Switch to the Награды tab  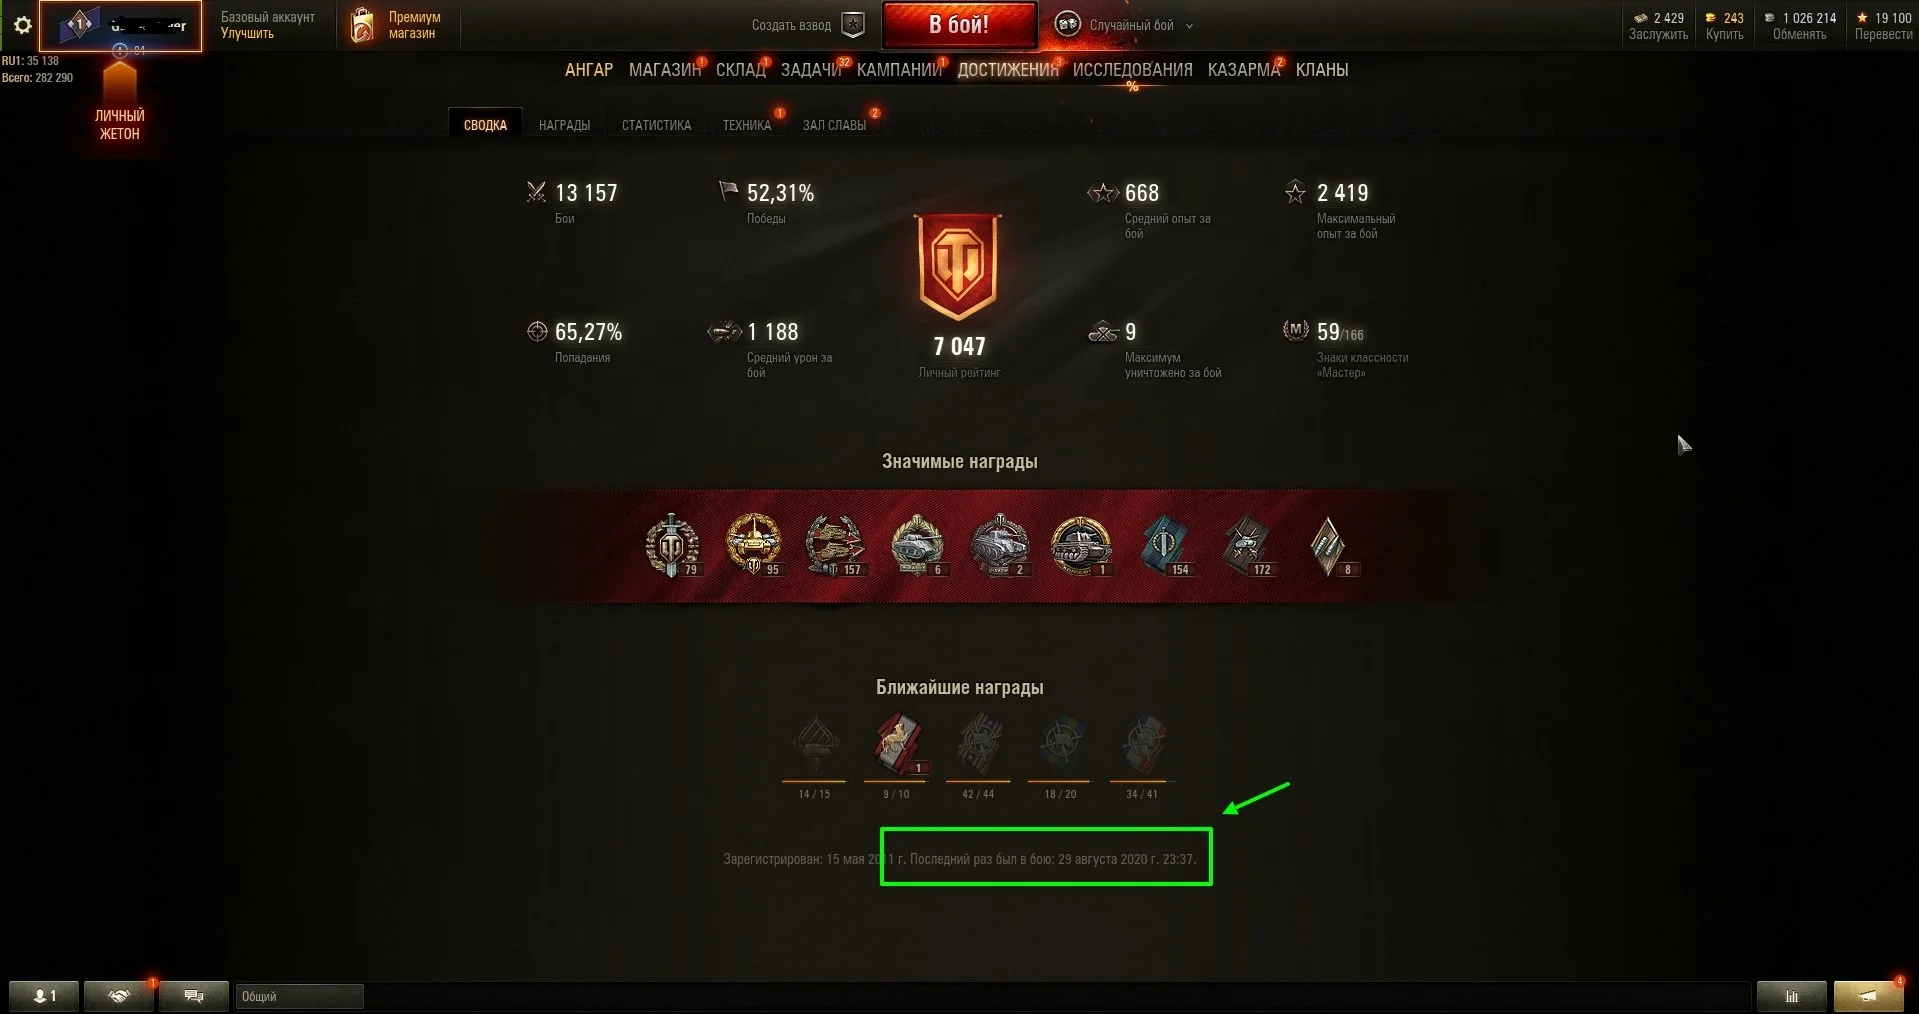point(564,125)
